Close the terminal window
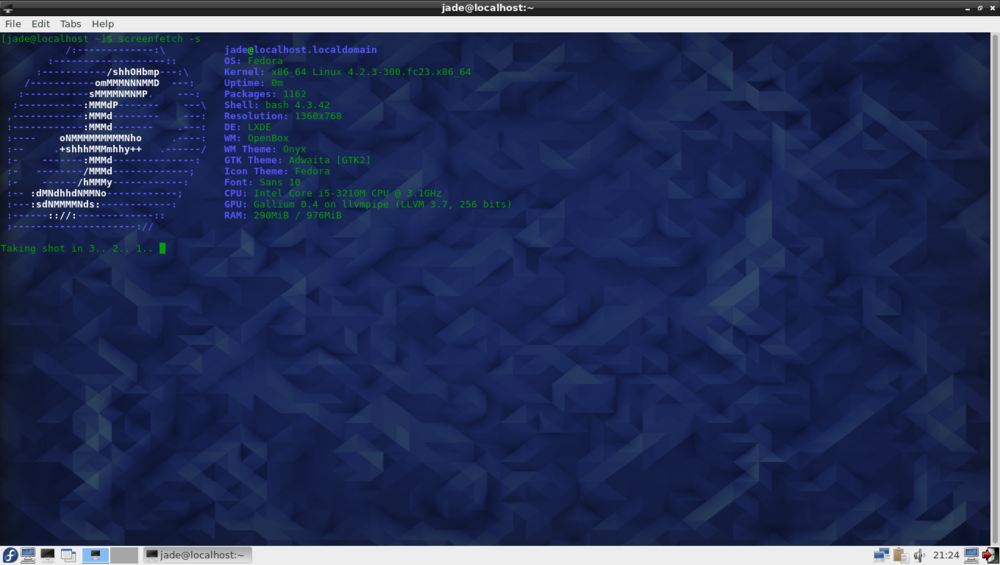The height and width of the screenshot is (565, 1000). (x=992, y=8)
